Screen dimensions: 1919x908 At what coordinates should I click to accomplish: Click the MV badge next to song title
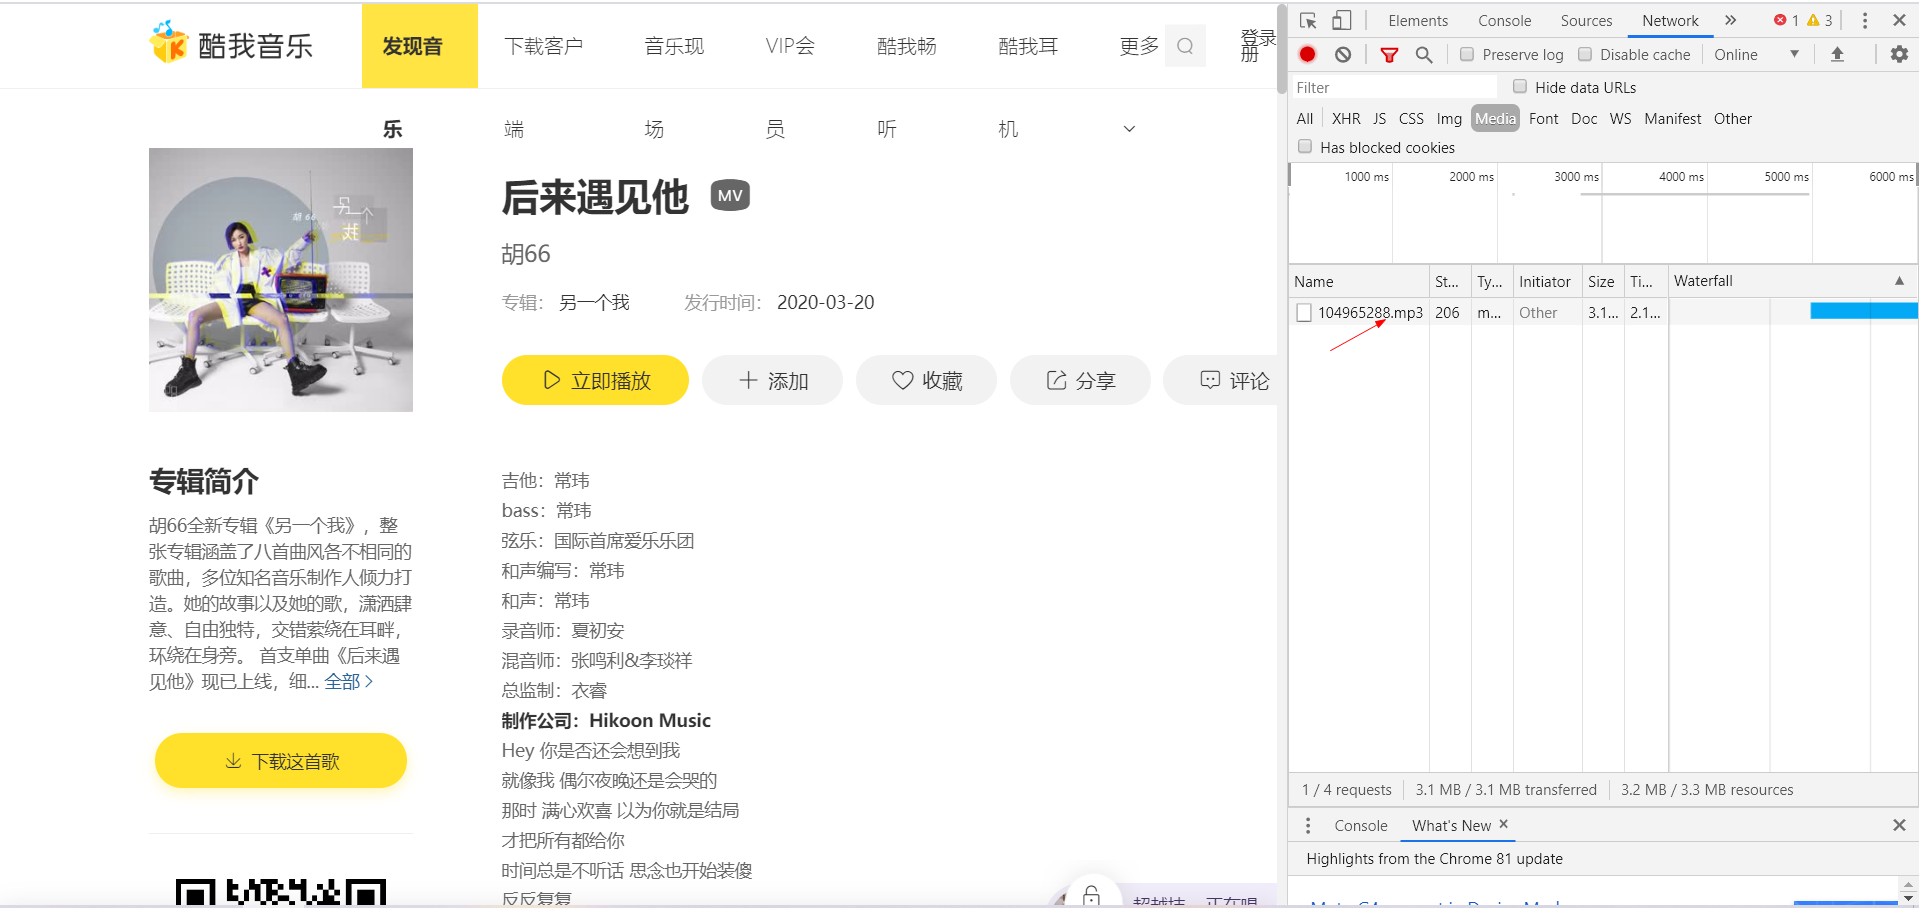(730, 196)
